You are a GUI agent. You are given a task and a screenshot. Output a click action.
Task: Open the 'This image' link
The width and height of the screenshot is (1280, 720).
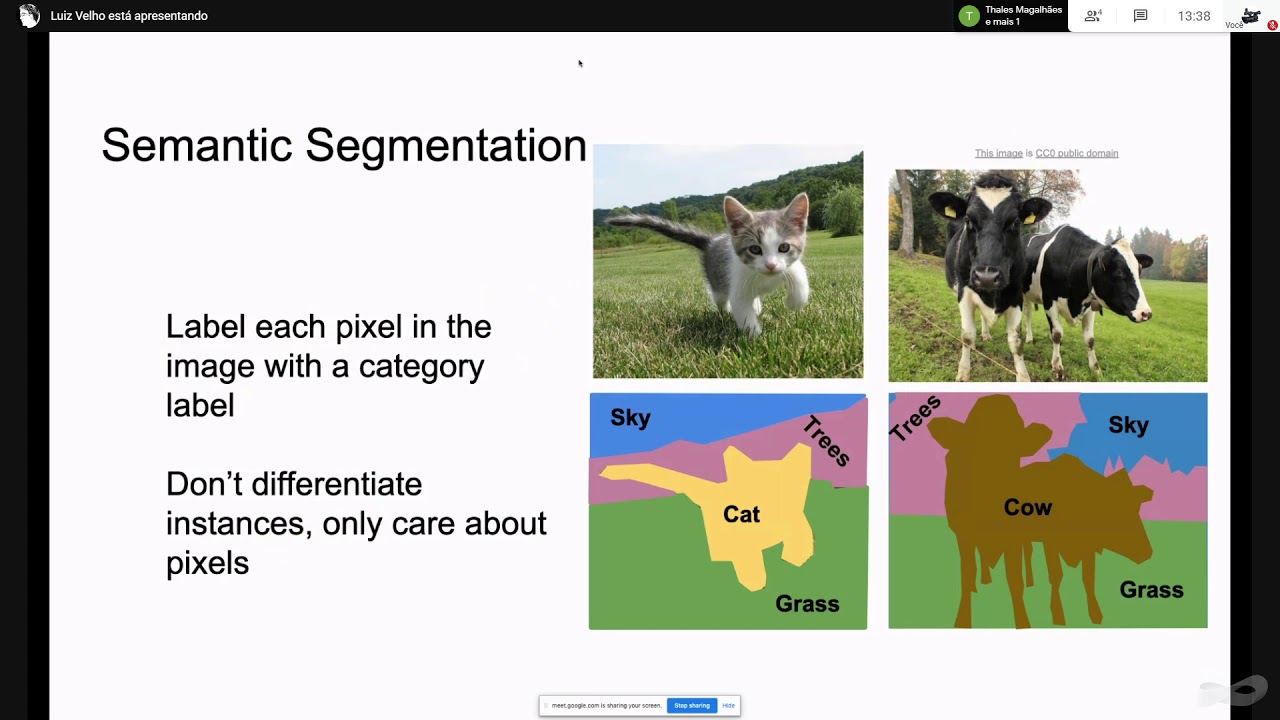998,153
